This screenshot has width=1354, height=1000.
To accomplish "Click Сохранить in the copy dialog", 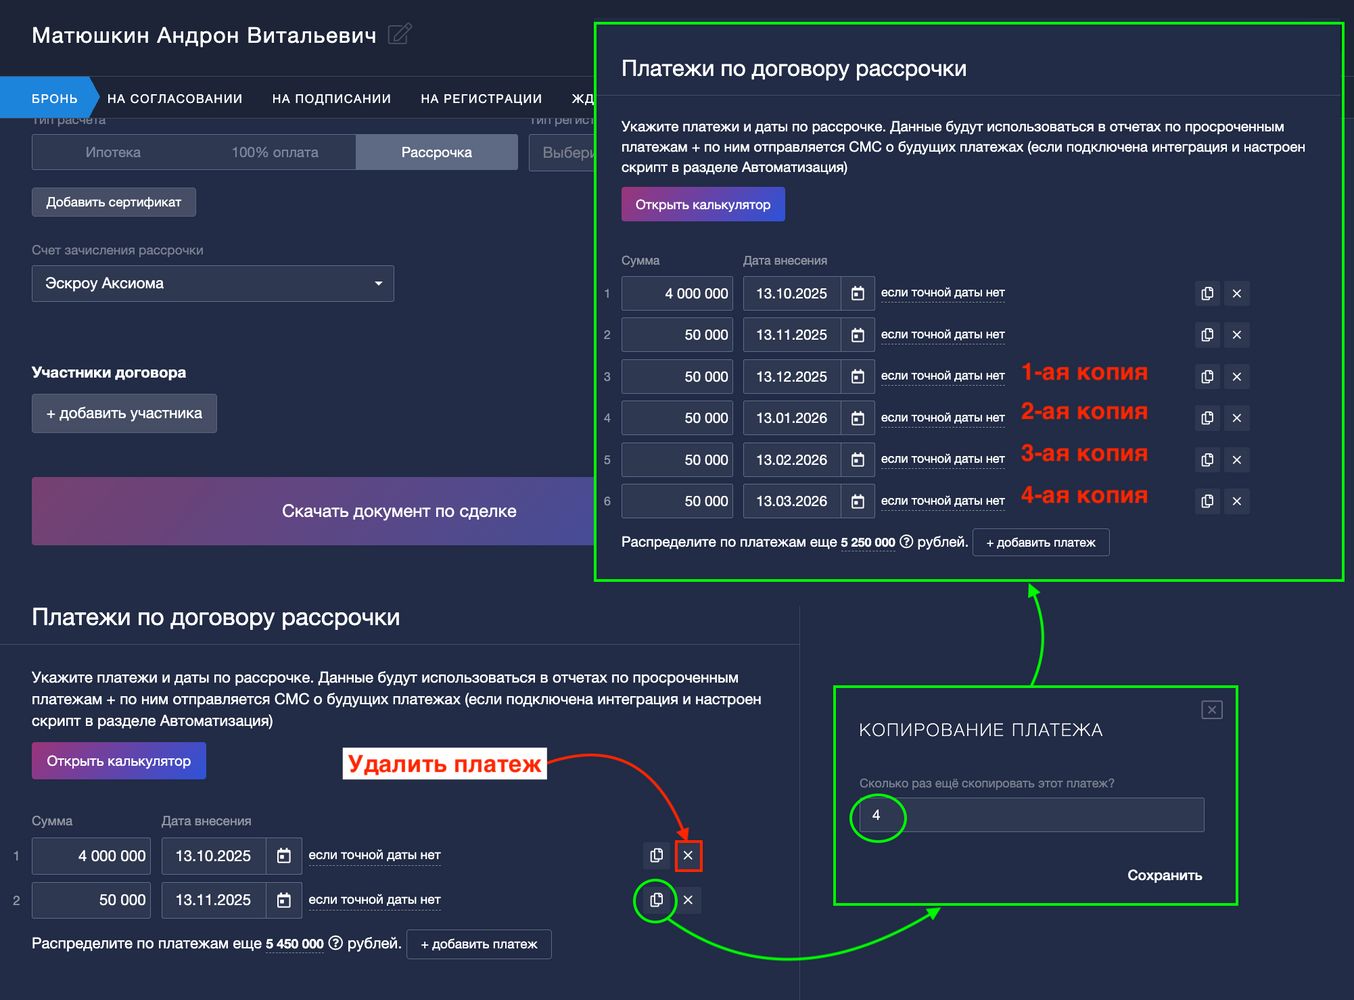I will pos(1164,875).
